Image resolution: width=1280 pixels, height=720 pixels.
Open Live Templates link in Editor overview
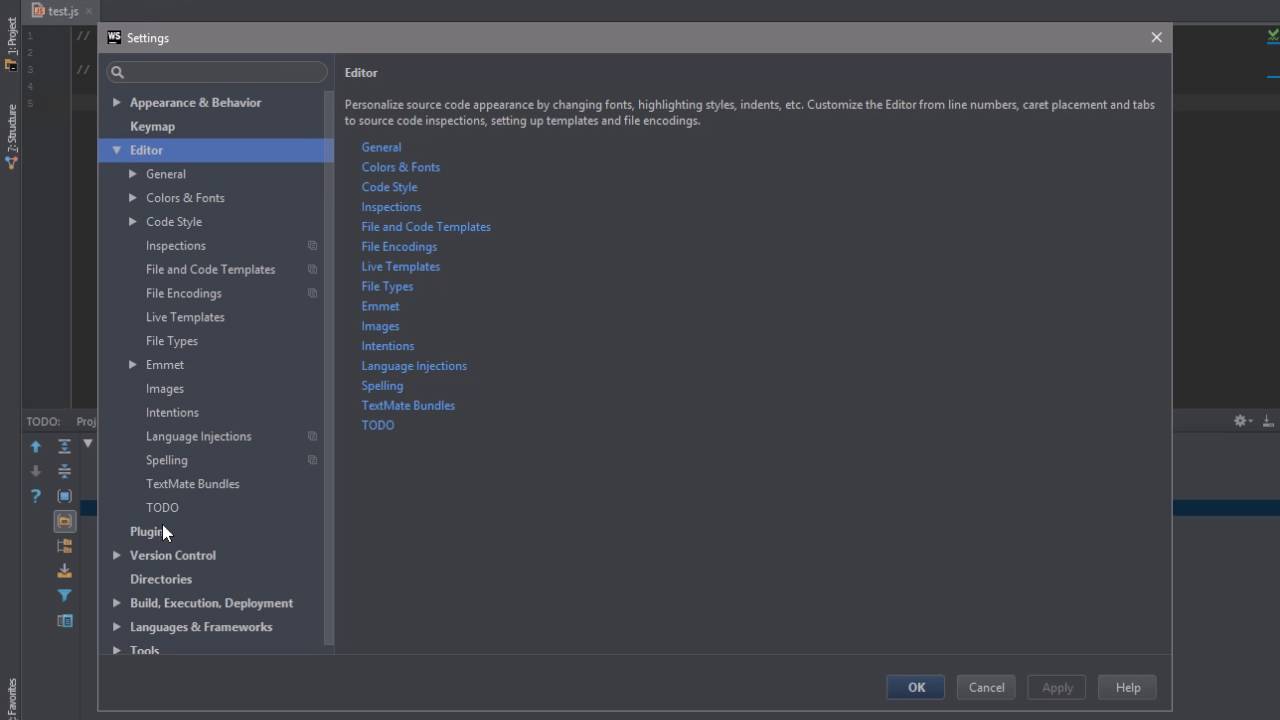click(400, 266)
